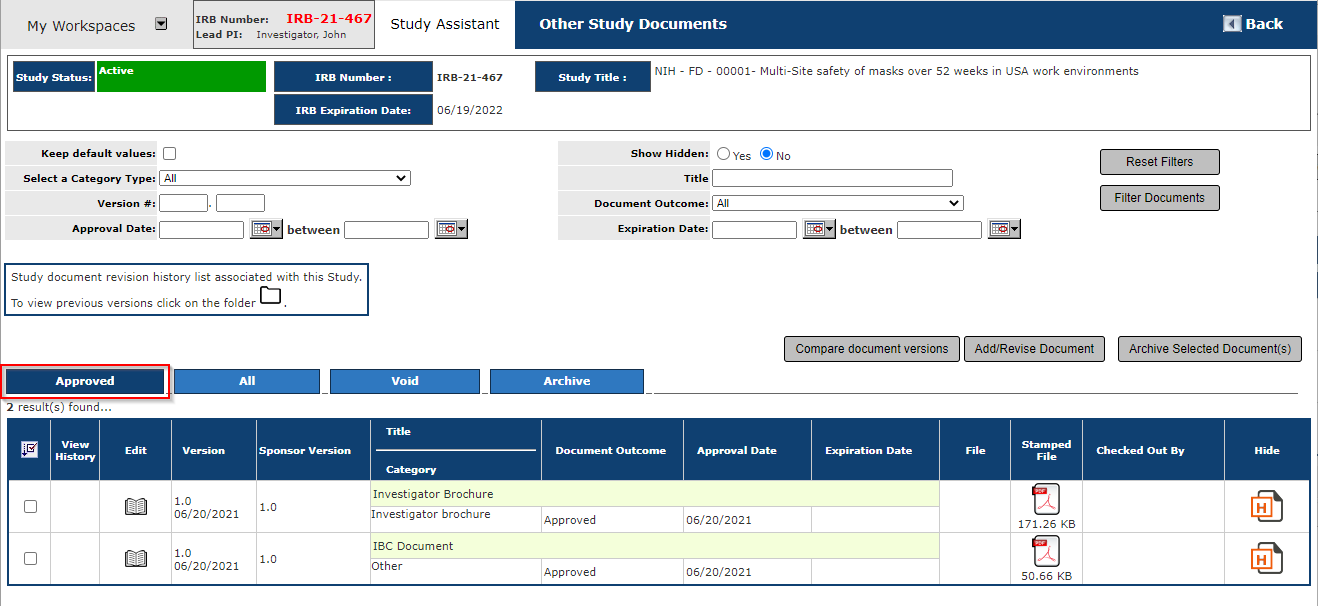This screenshot has height=606, width=1318.
Task: Open the first Approval Date calendar picker
Action: coord(266,229)
